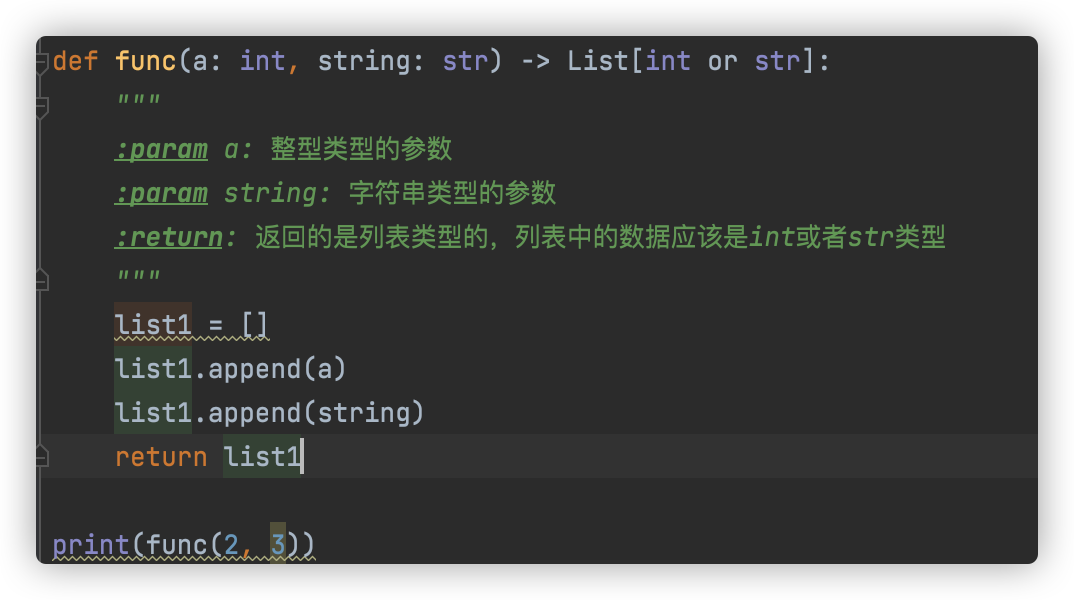Click the highlighted list1 assignment variable

tap(153, 325)
